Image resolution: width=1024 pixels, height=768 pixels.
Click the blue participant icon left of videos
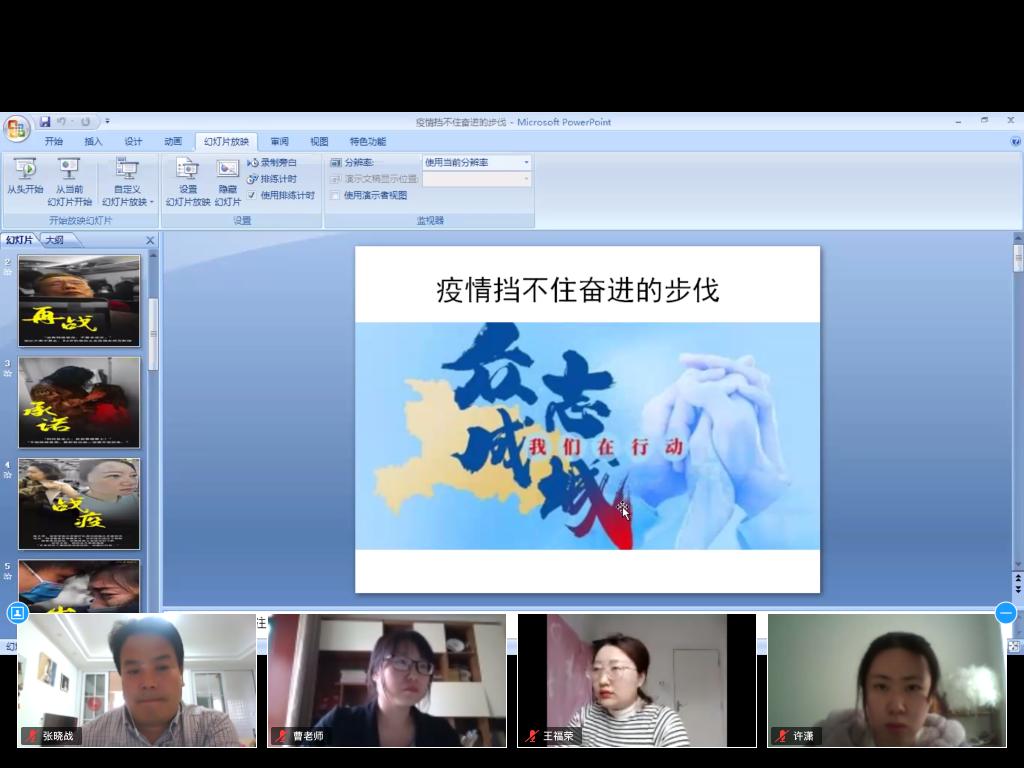click(17, 612)
